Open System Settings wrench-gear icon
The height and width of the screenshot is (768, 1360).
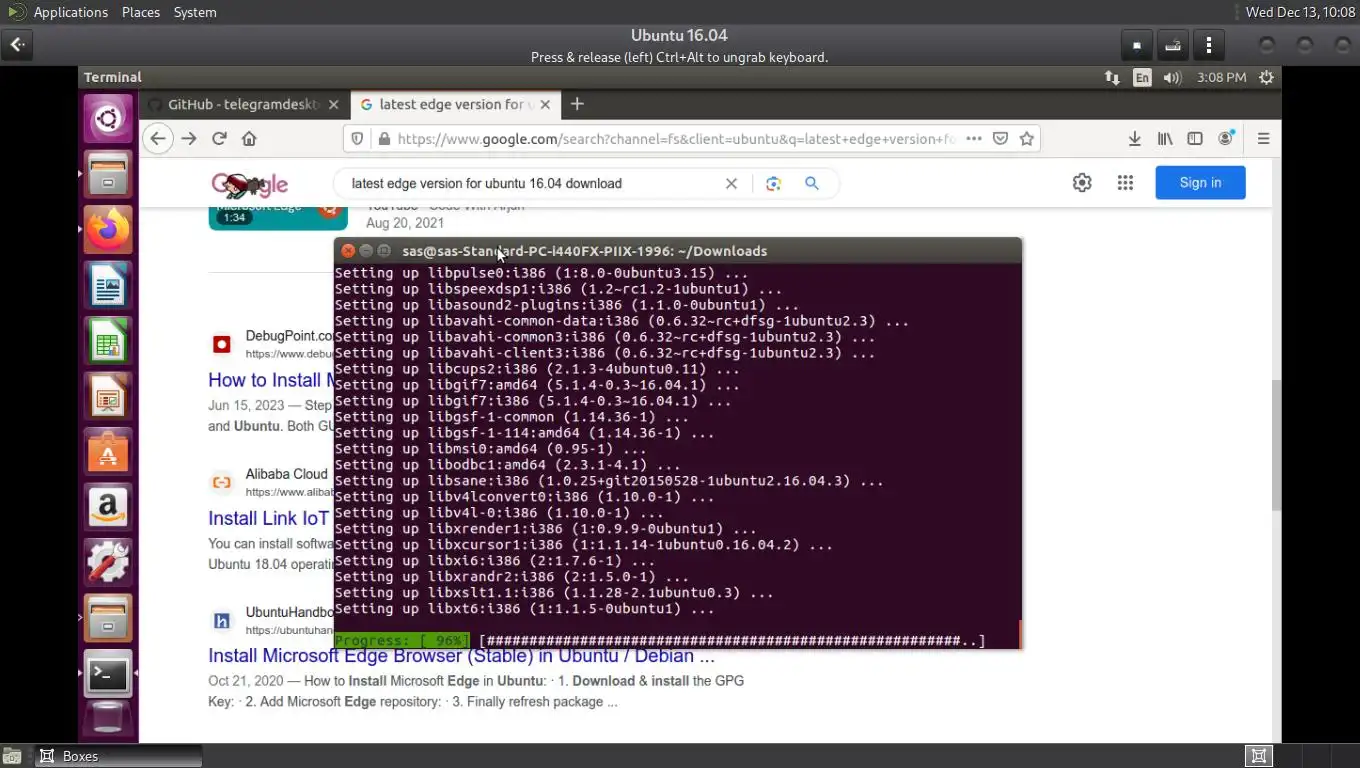pos(108,562)
